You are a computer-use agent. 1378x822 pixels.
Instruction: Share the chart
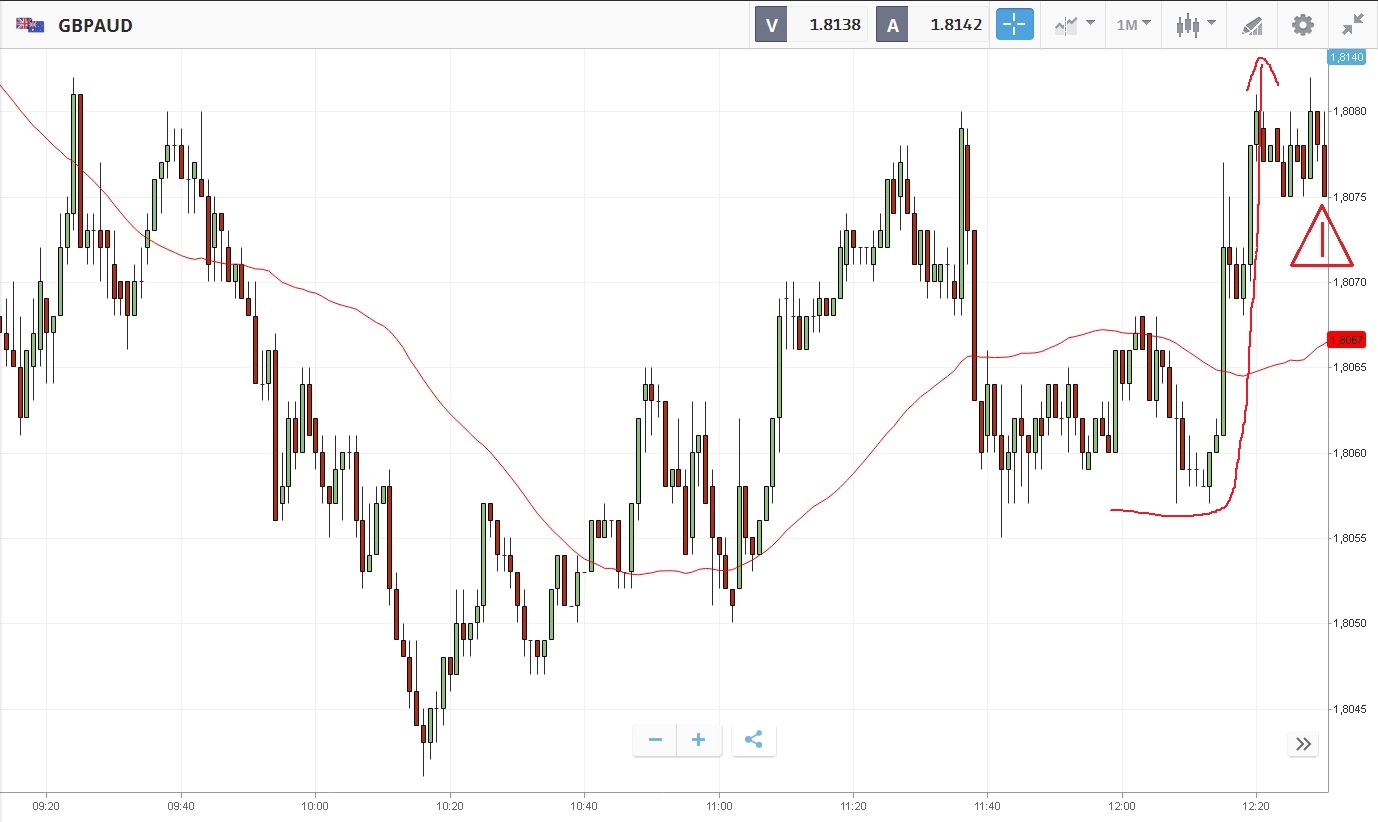[754, 740]
